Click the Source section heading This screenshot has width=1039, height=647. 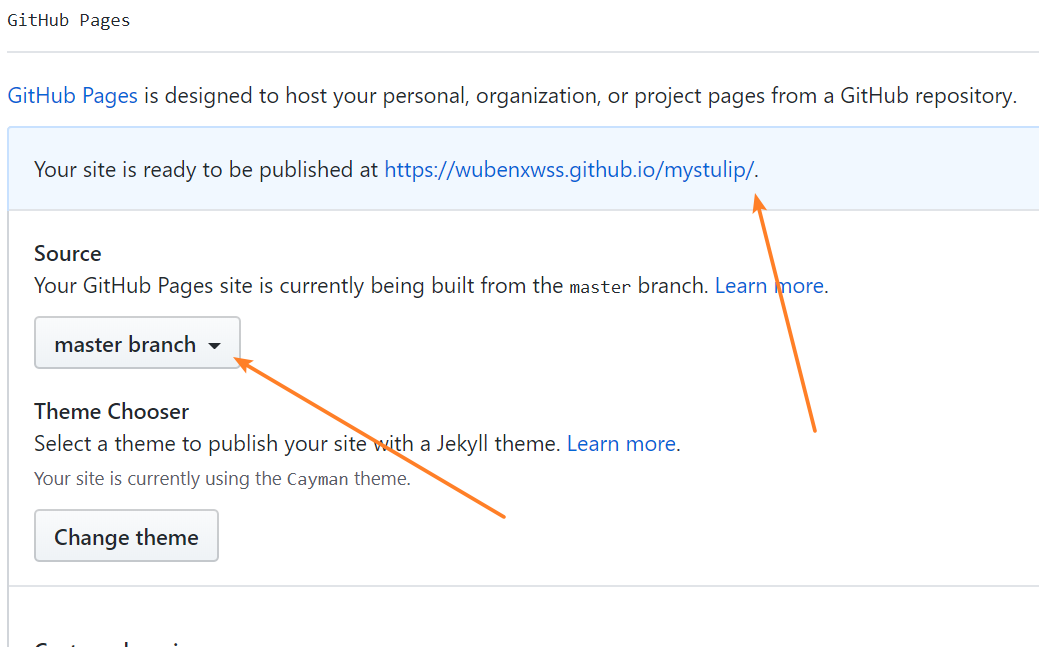[68, 254]
